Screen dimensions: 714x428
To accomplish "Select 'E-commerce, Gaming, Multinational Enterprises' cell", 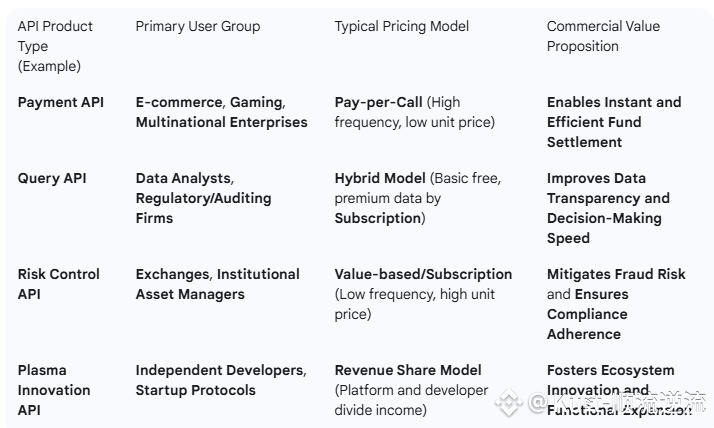I will click(221, 112).
